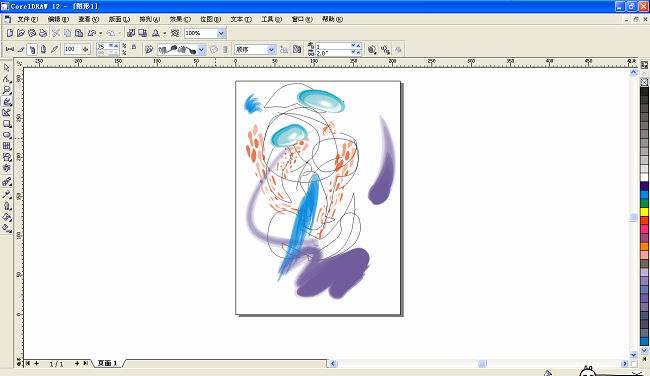Click the no-fill X swatch
This screenshot has width=650, height=376.
pos(644,82)
